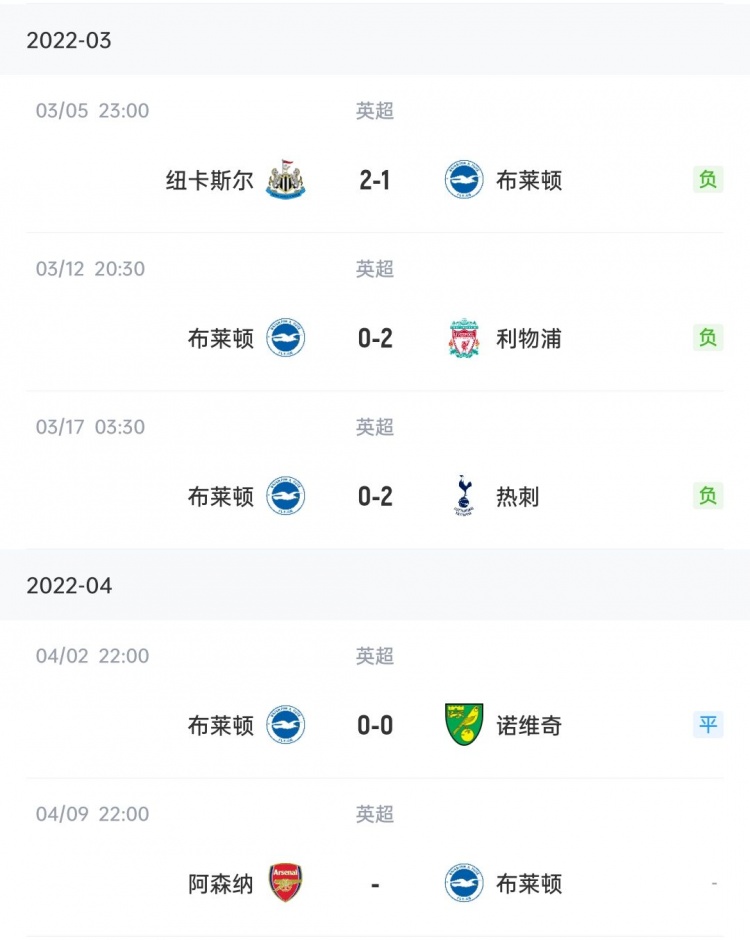
Task: Tap the 2022-04 month header
Action: (375, 585)
